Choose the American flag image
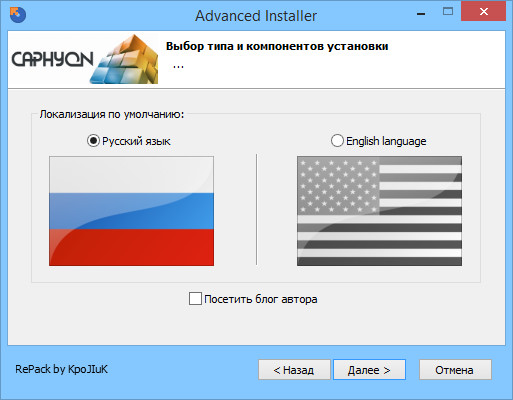Viewport: 513px width, 400px height. [x=379, y=211]
